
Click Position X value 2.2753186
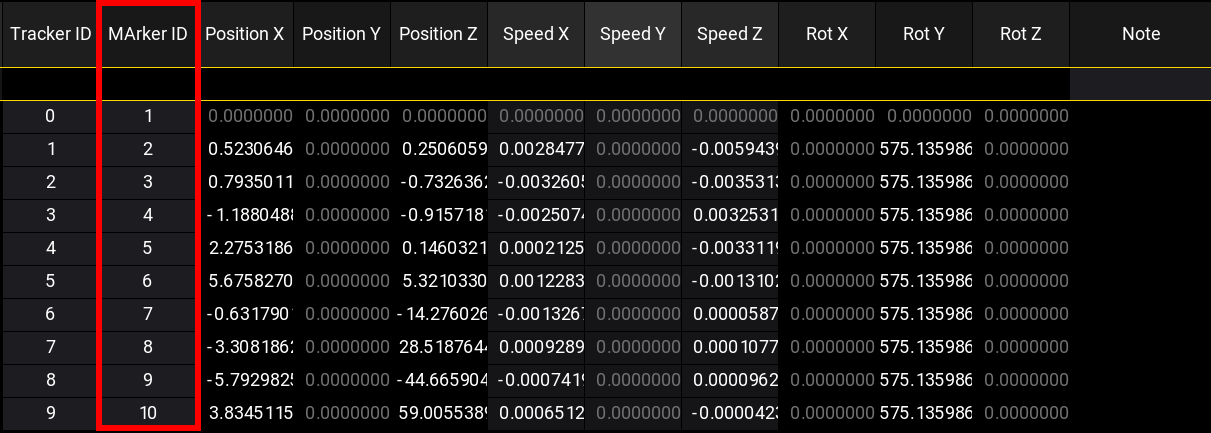[250, 248]
